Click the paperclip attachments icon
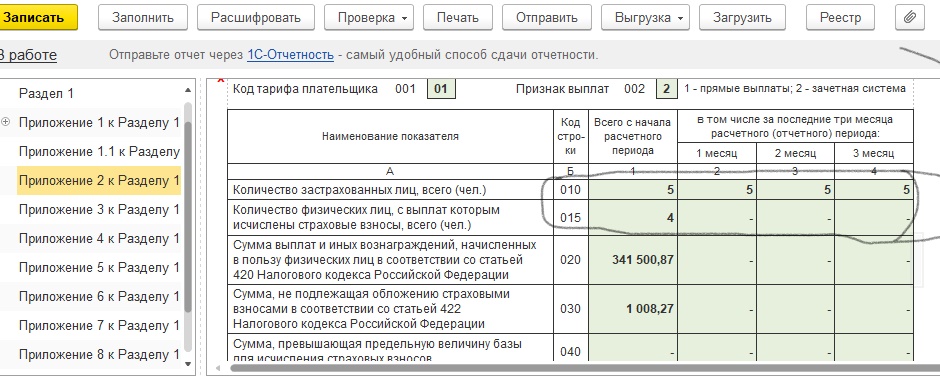Image resolution: width=940 pixels, height=378 pixels. point(910,17)
